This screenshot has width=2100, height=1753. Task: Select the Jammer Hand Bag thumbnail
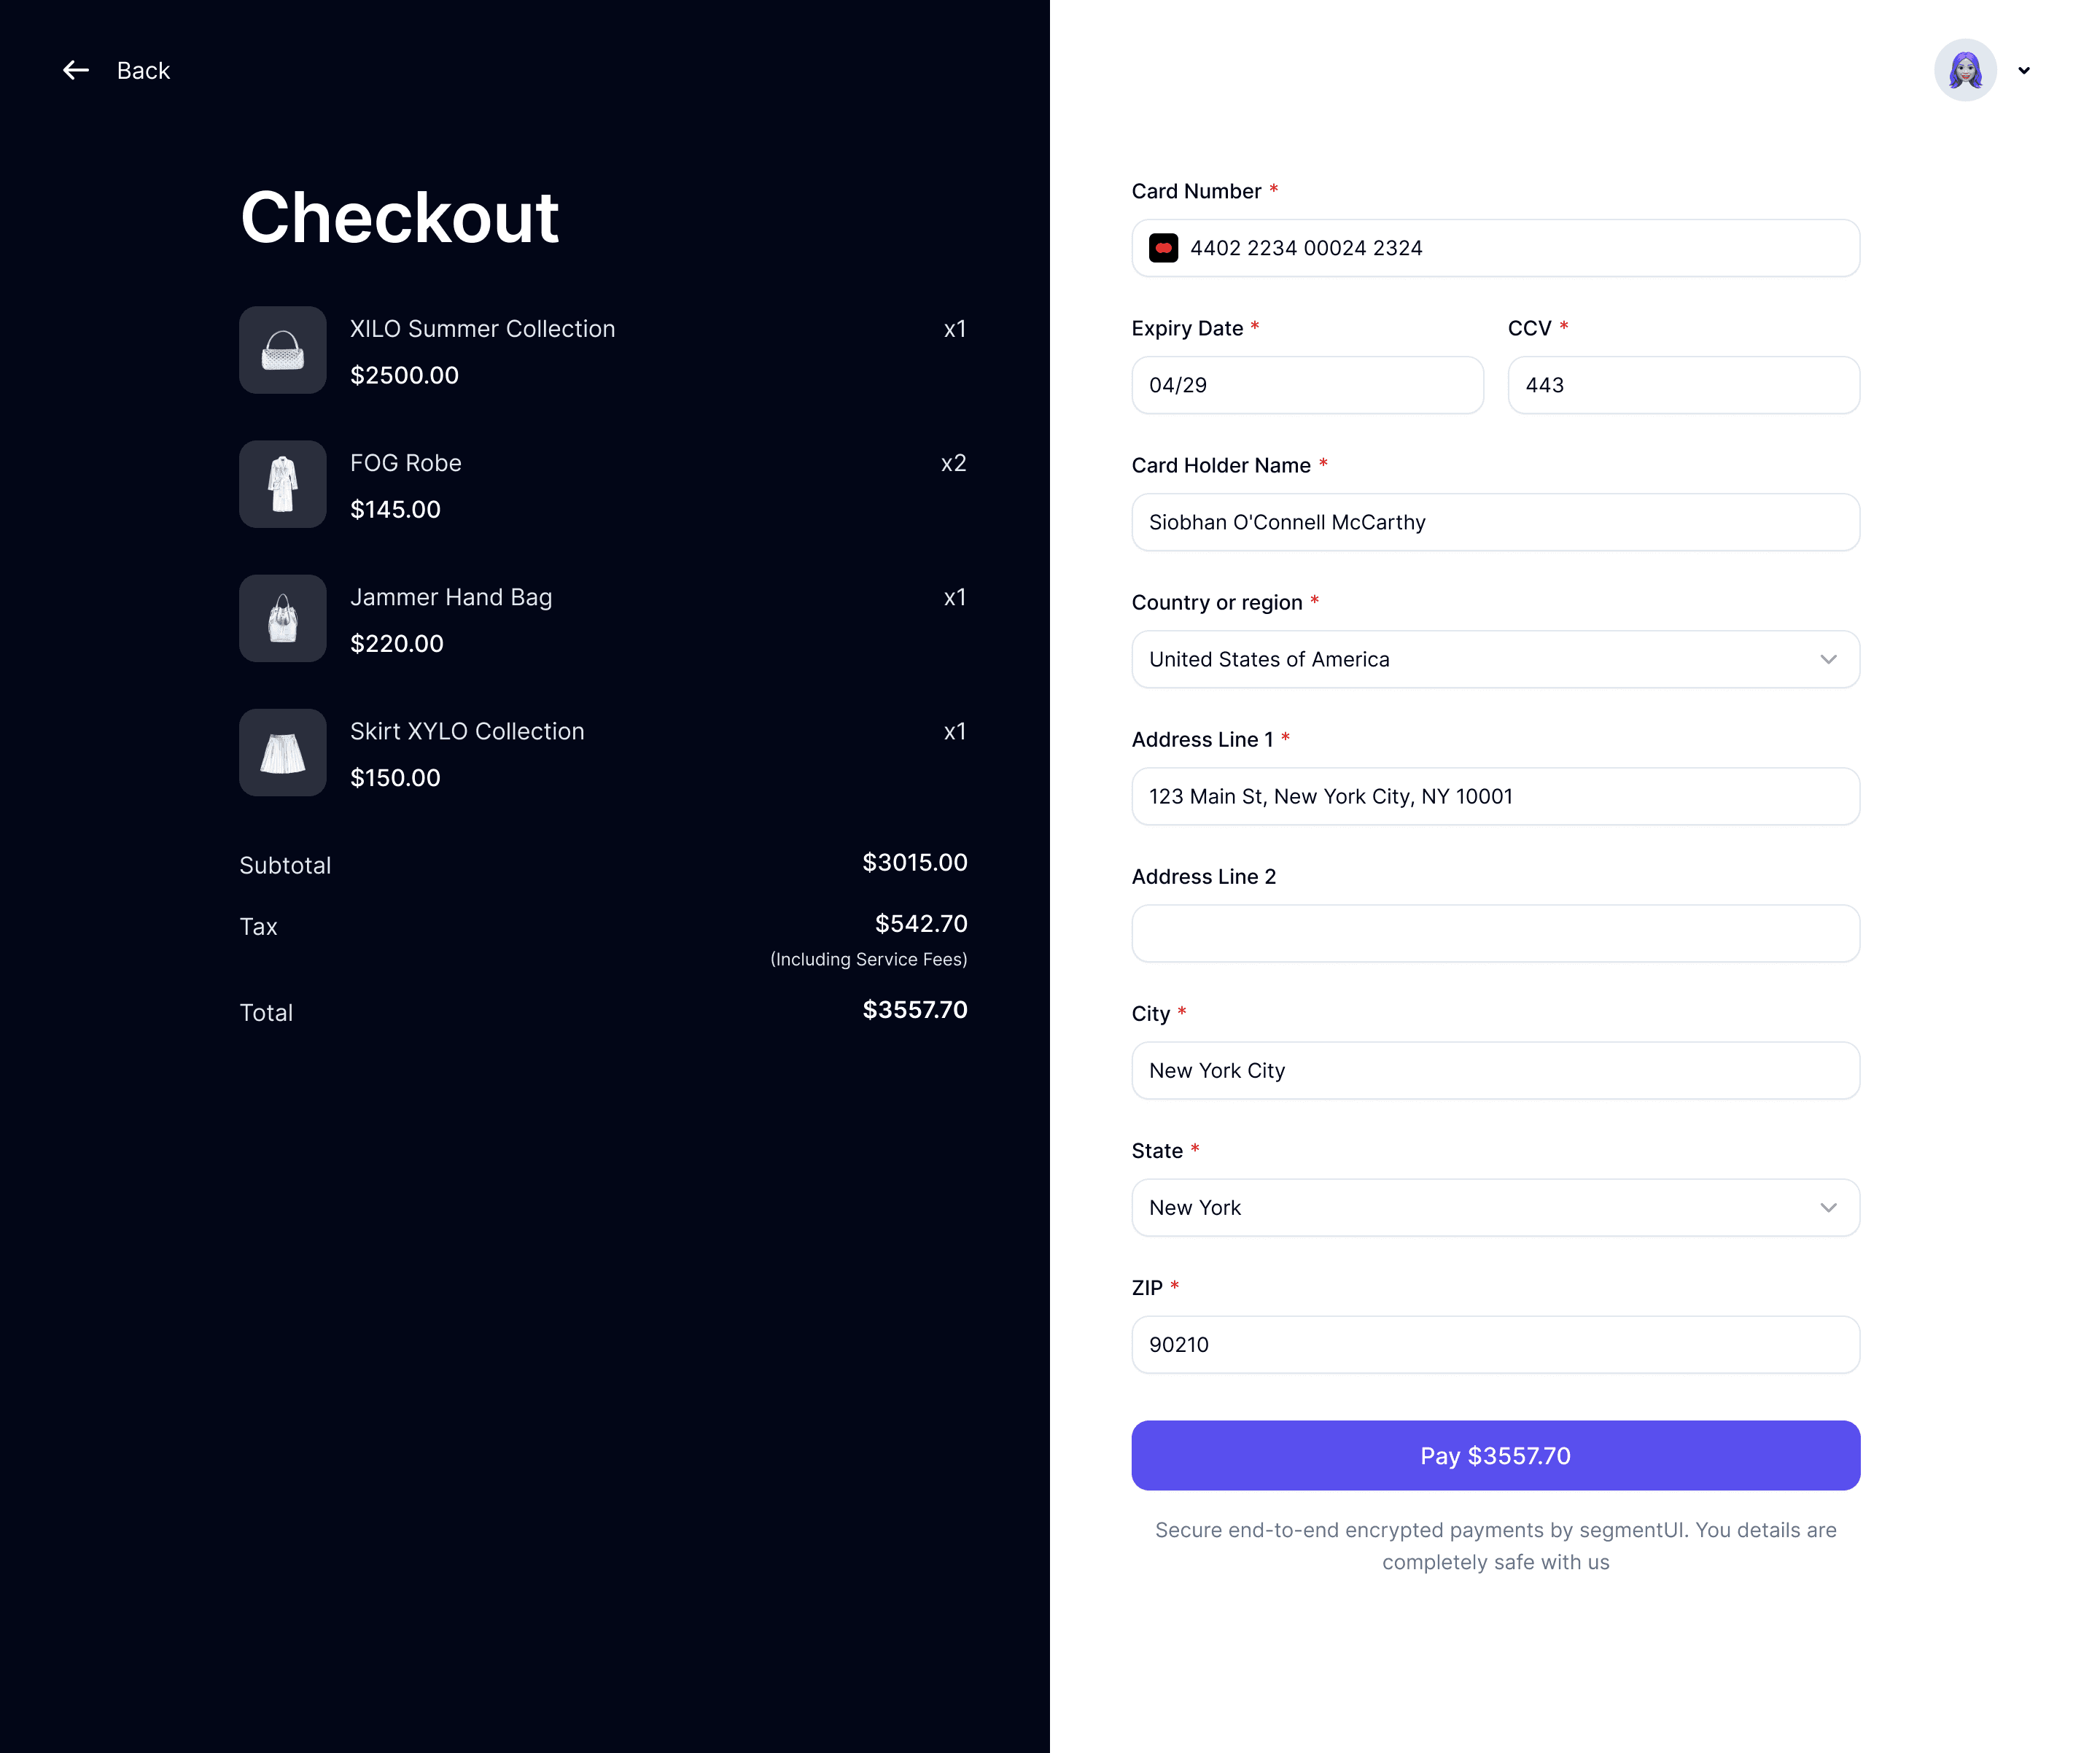[x=283, y=618]
